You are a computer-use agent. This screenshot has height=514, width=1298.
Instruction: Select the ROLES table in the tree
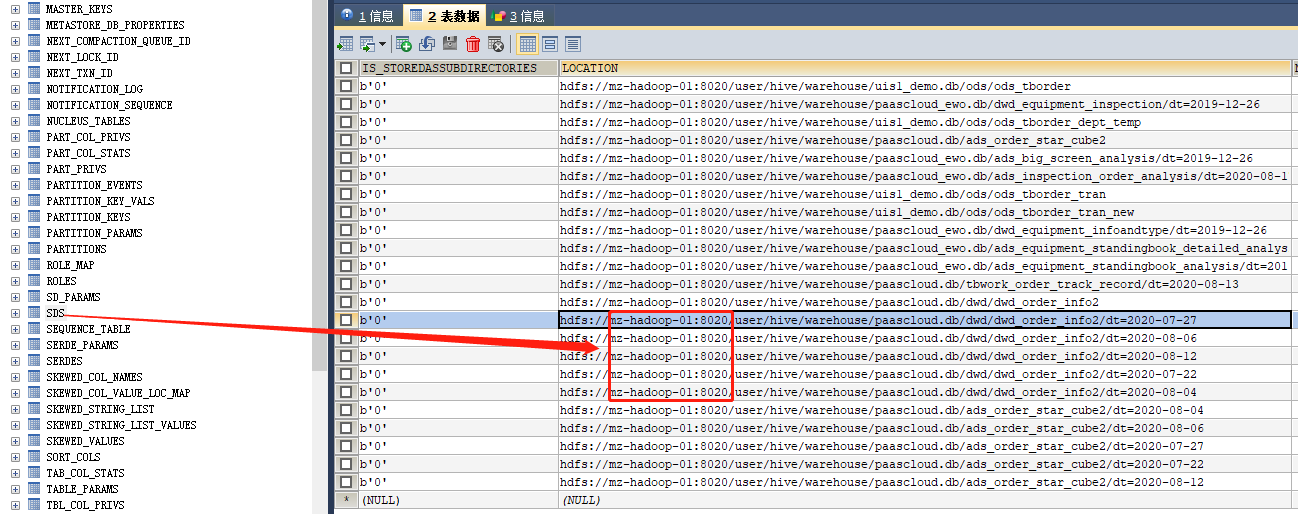pos(61,281)
